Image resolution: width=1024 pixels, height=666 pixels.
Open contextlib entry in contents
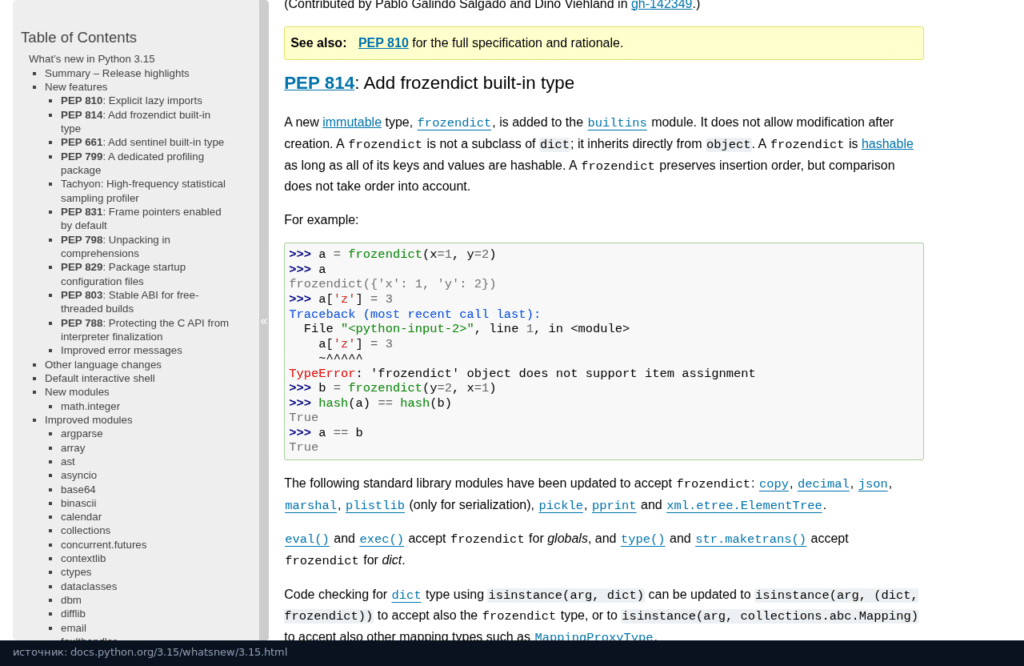tap(83, 559)
